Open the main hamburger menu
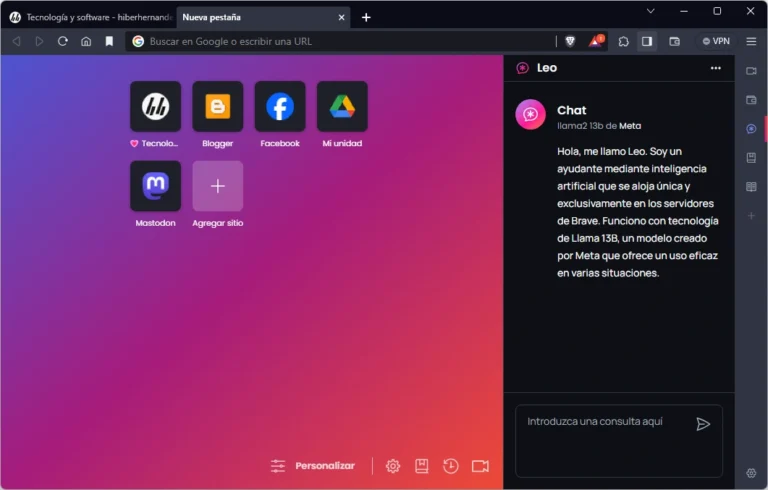The height and width of the screenshot is (490, 768). coord(751,41)
